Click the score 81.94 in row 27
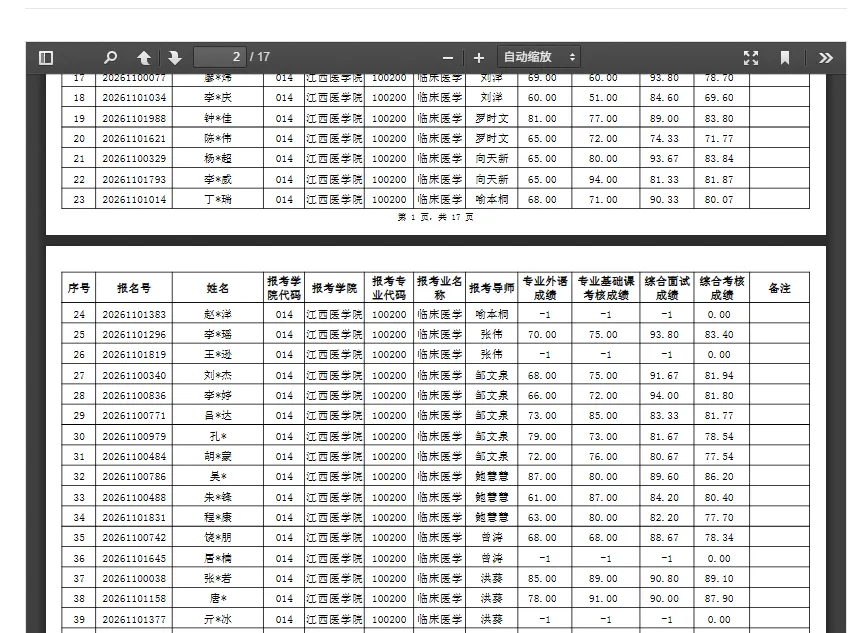Viewport: 868px width, 633px height. [719, 375]
